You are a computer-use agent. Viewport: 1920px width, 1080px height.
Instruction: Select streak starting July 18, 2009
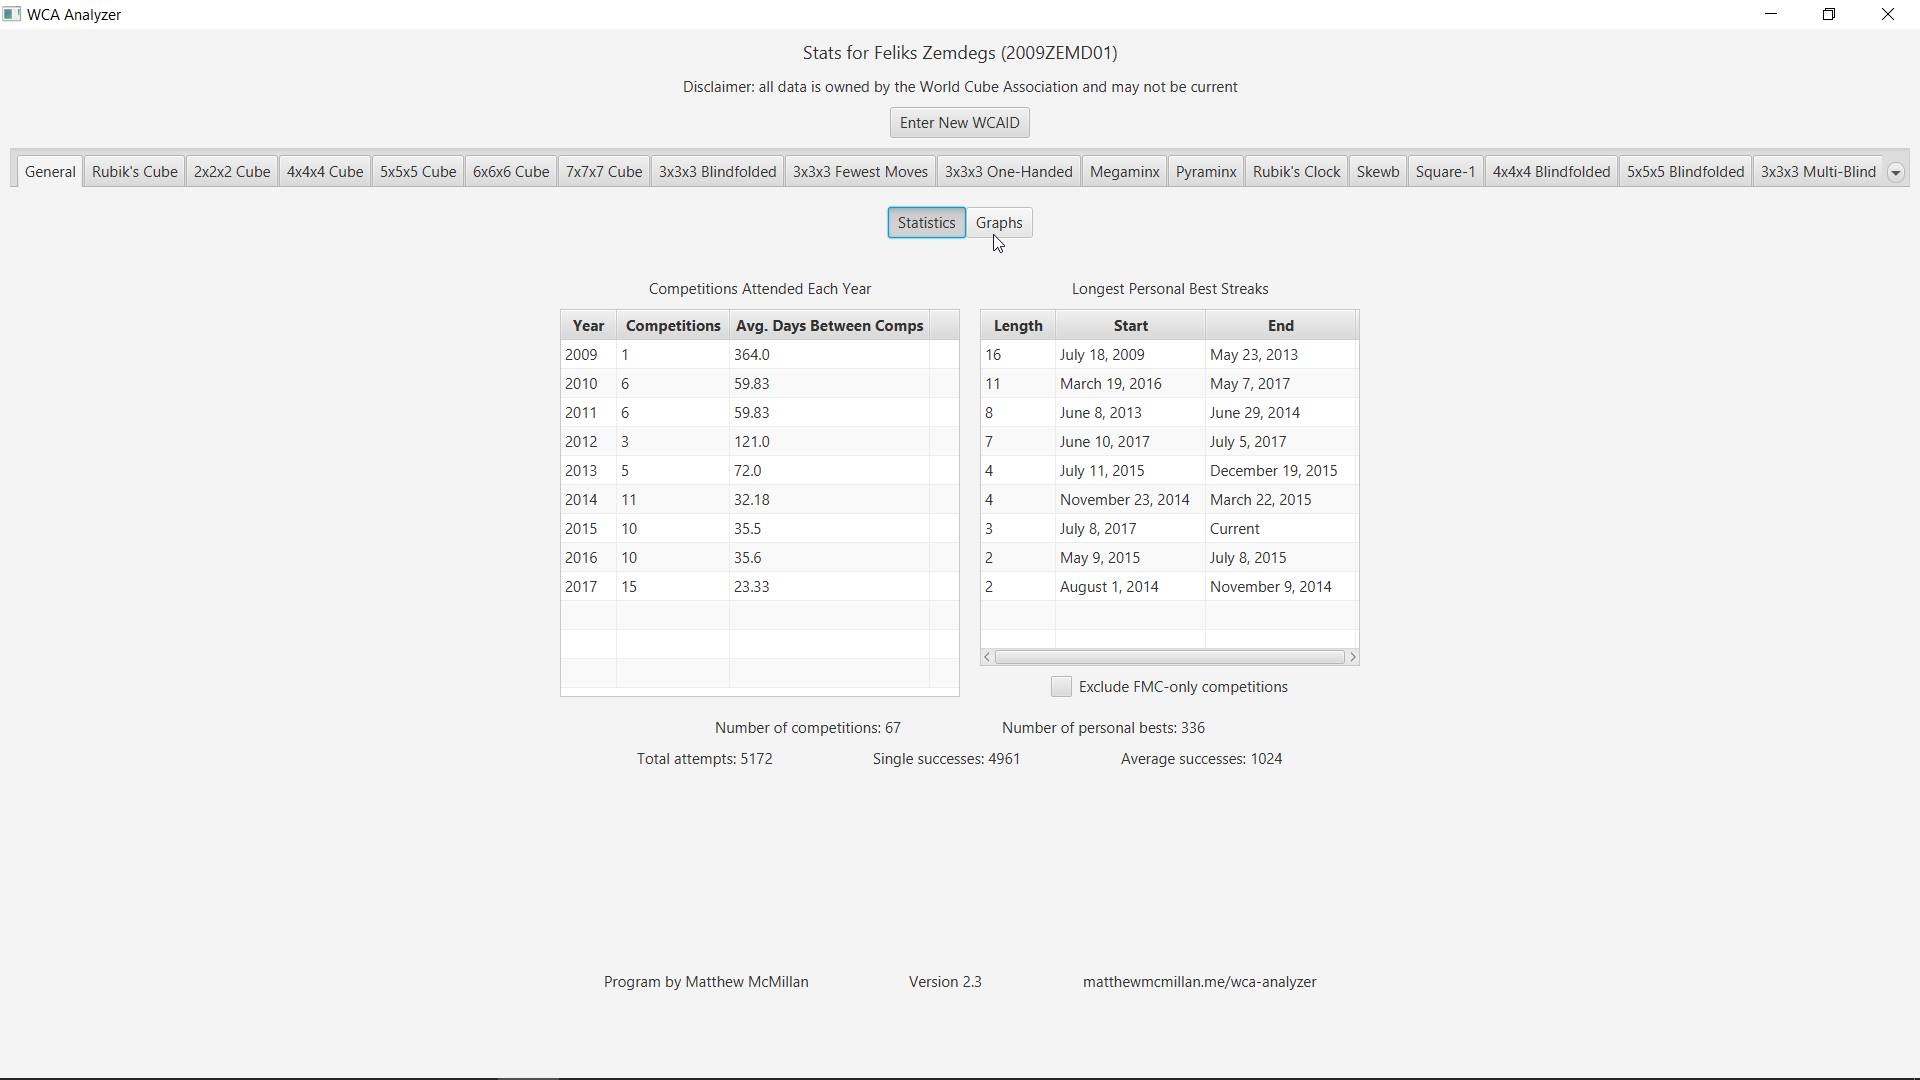(x=1169, y=355)
